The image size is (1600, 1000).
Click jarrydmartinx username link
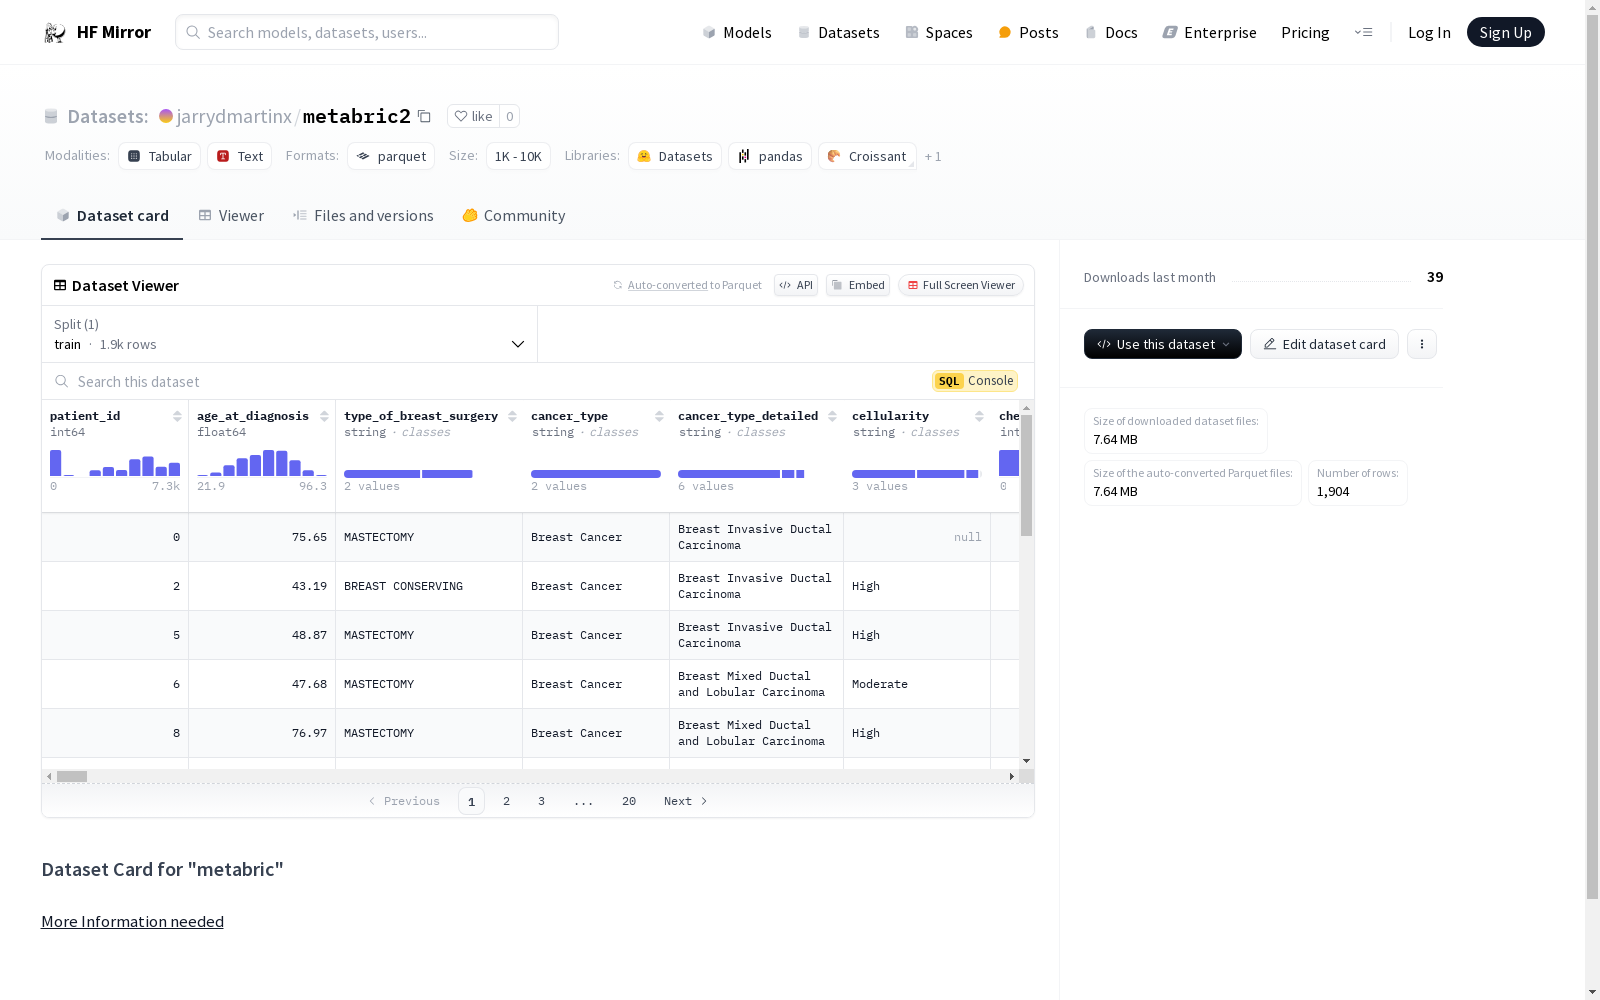(x=234, y=117)
